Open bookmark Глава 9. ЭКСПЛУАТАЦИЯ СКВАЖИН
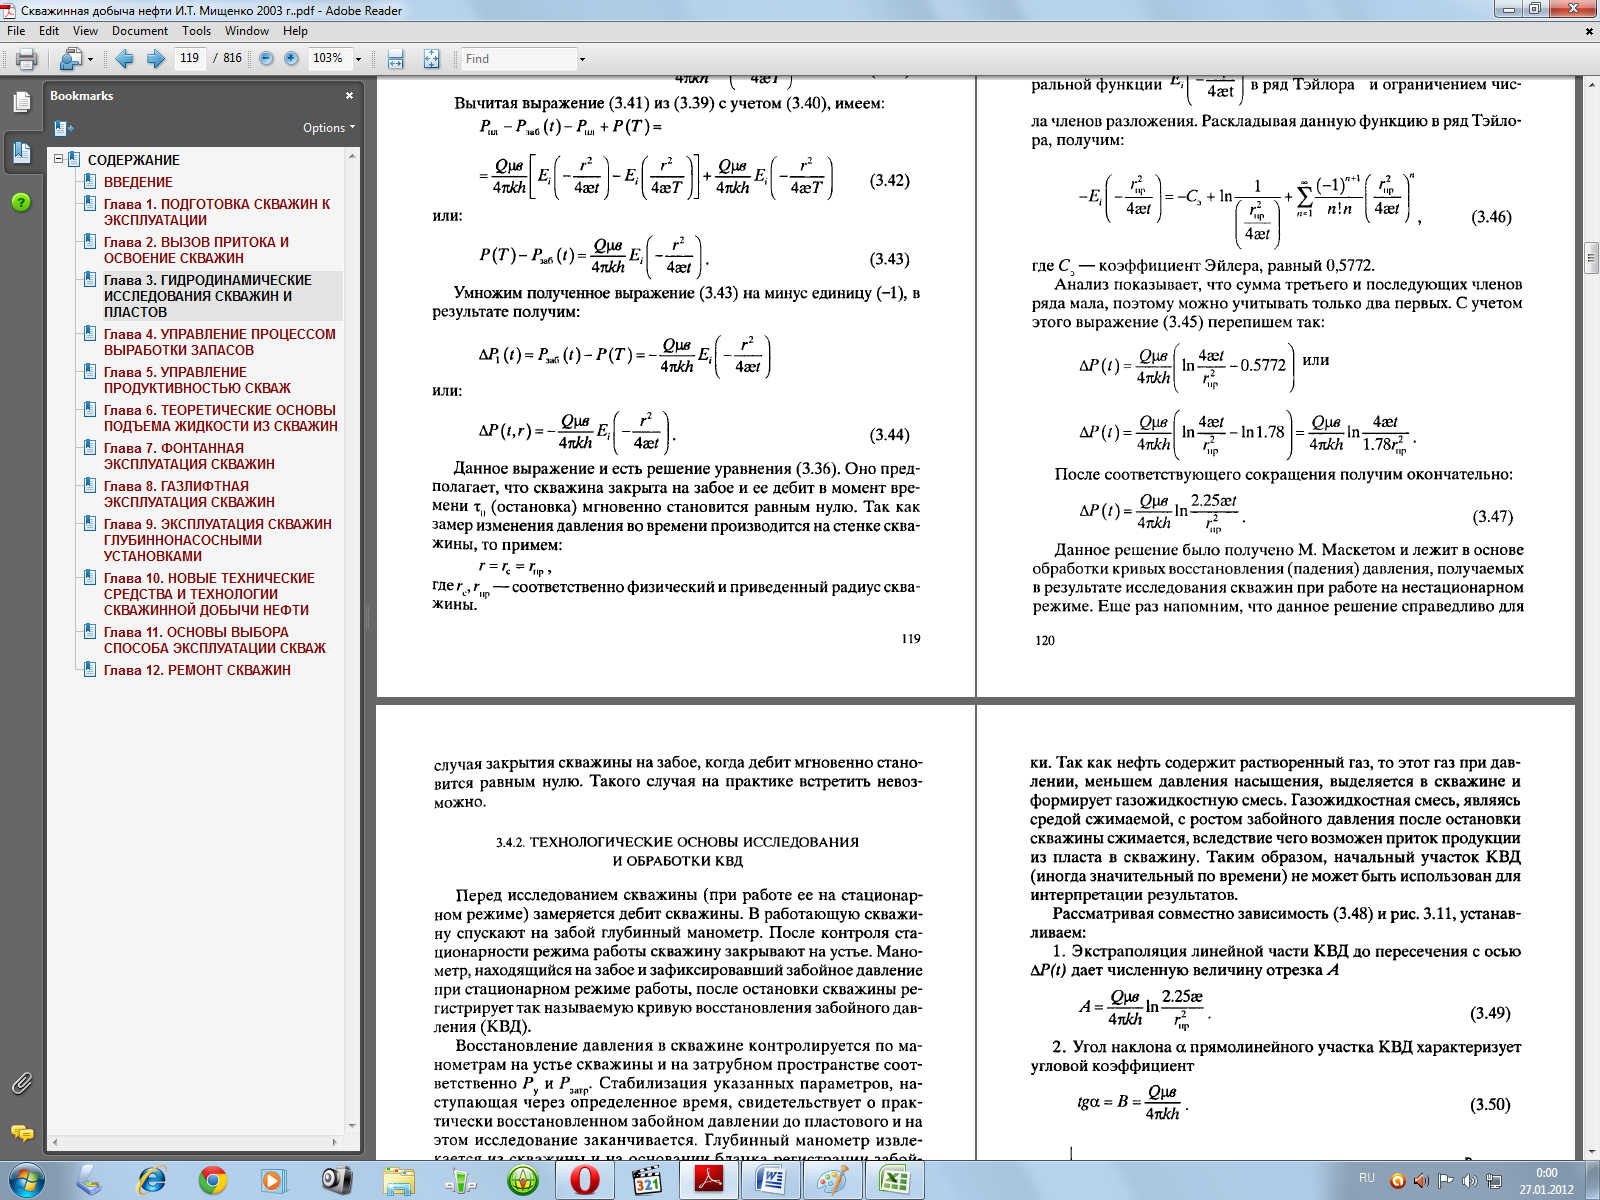Image resolution: width=1600 pixels, height=1200 pixels. pyautogui.click(x=218, y=540)
